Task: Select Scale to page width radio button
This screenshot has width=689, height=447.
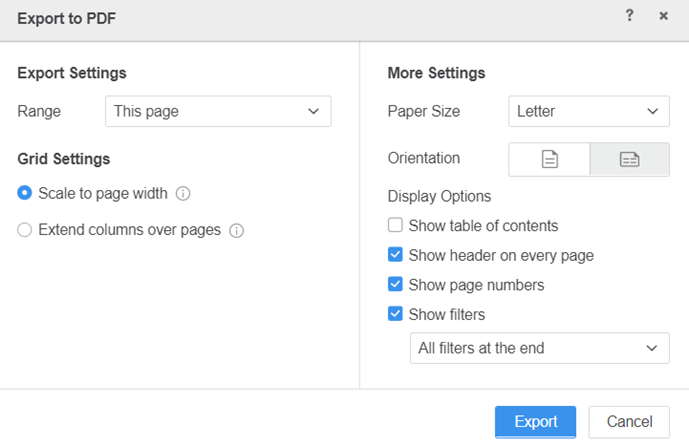Action: [25, 193]
